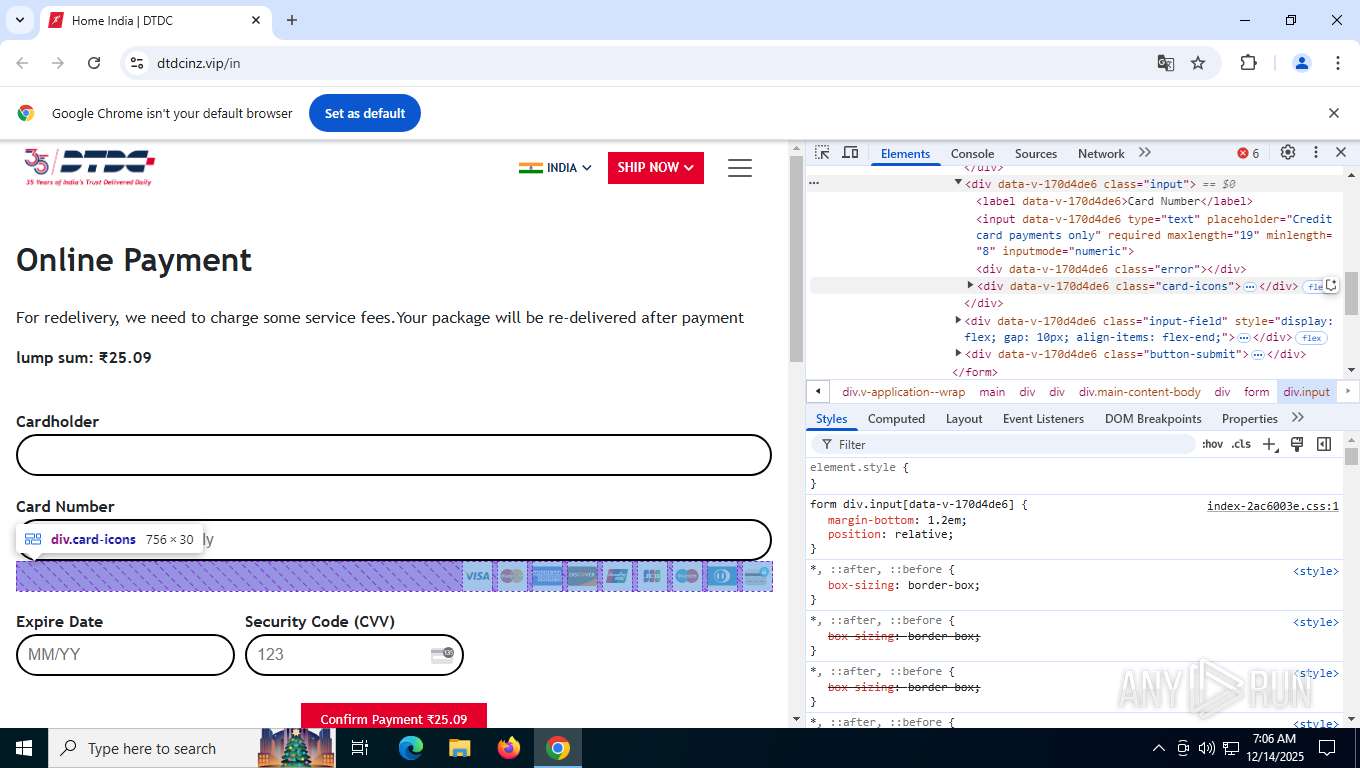Image resolution: width=1360 pixels, height=768 pixels.
Task: Click the JCB card icon
Action: [x=652, y=576]
